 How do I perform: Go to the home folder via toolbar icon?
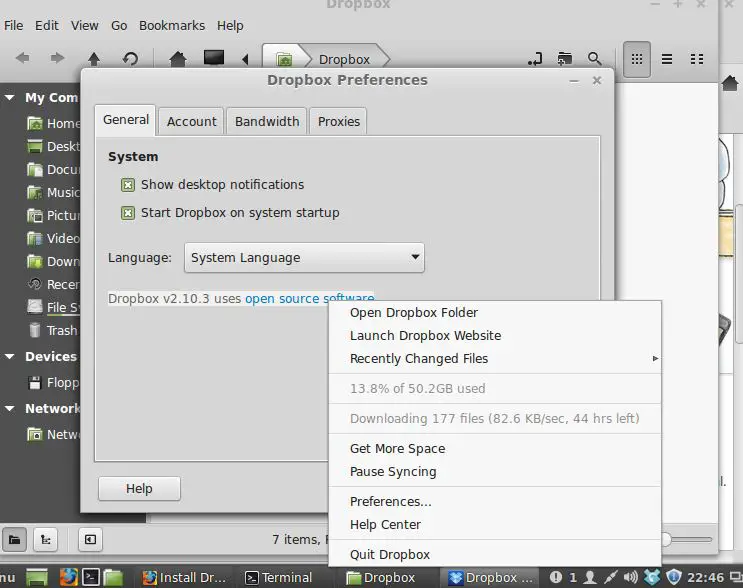point(178,59)
